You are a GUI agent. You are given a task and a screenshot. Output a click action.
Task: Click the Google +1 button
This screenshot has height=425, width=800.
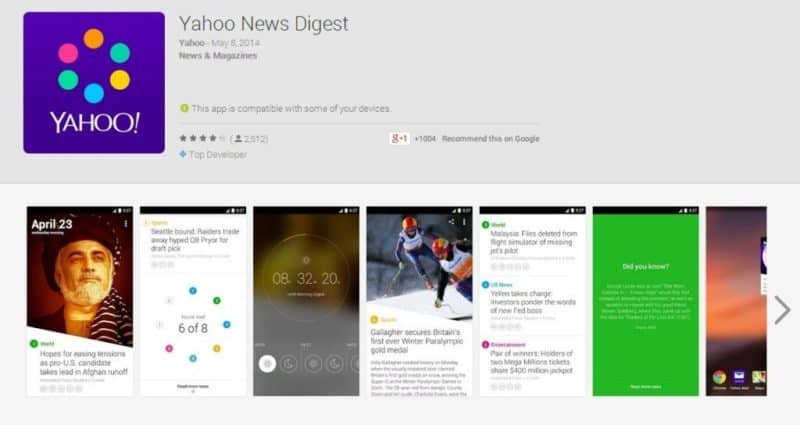399,138
